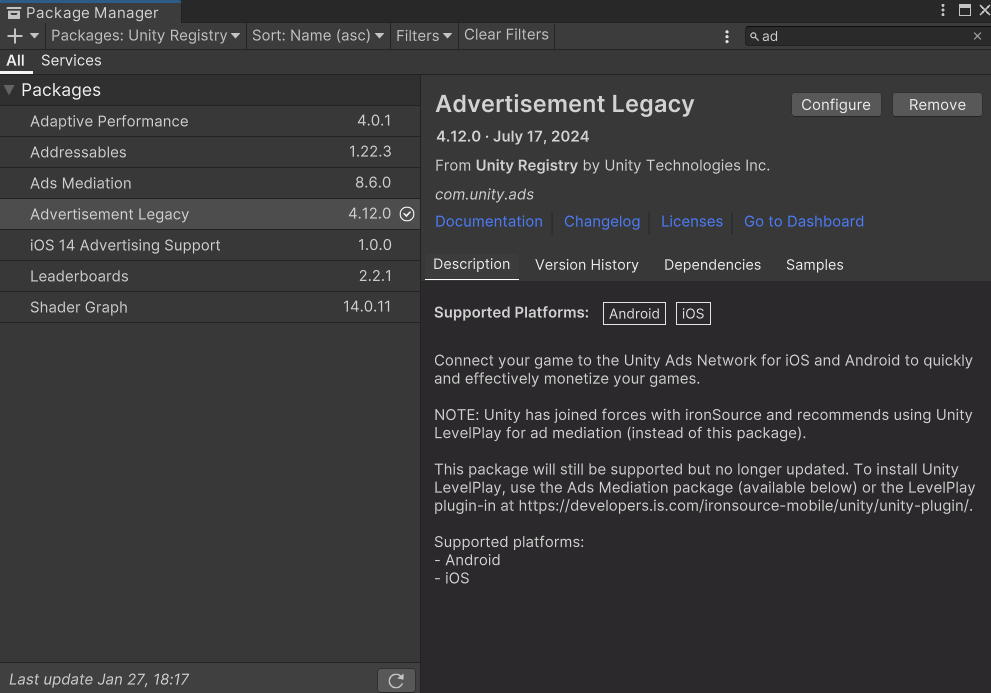Click the plus add package icon
Image resolution: width=991 pixels, height=693 pixels.
tap(15, 36)
